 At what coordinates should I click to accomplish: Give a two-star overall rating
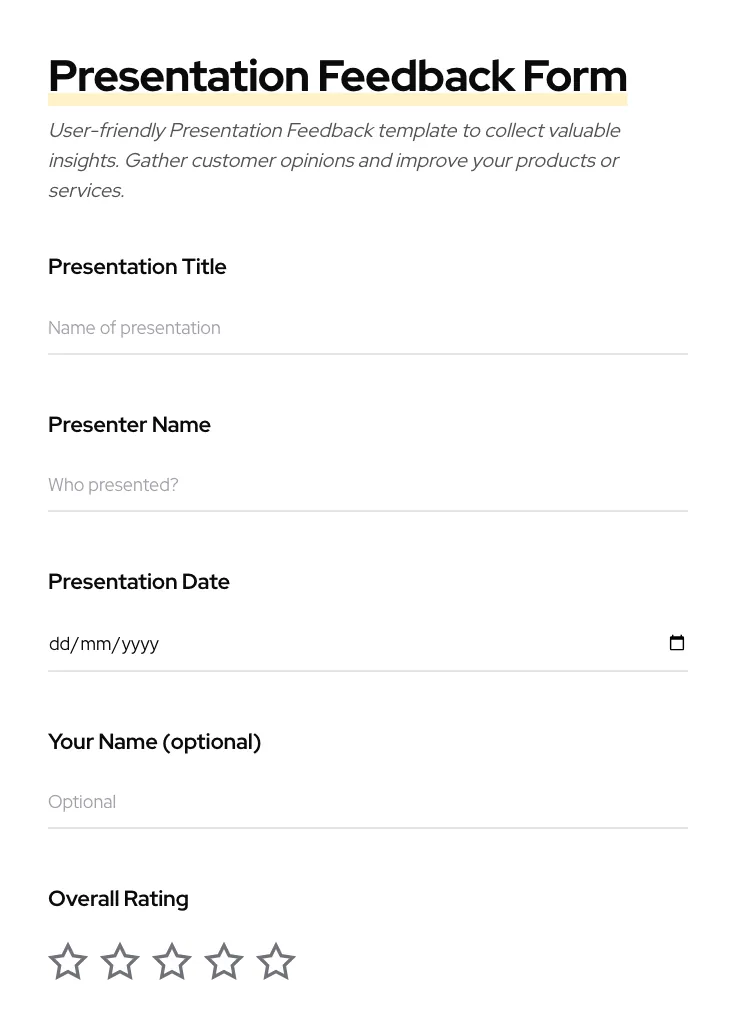[x=120, y=961]
